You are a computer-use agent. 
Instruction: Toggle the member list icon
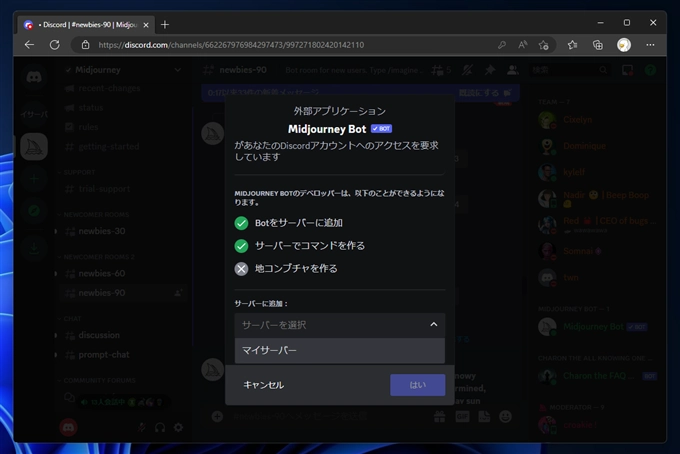[x=512, y=70]
